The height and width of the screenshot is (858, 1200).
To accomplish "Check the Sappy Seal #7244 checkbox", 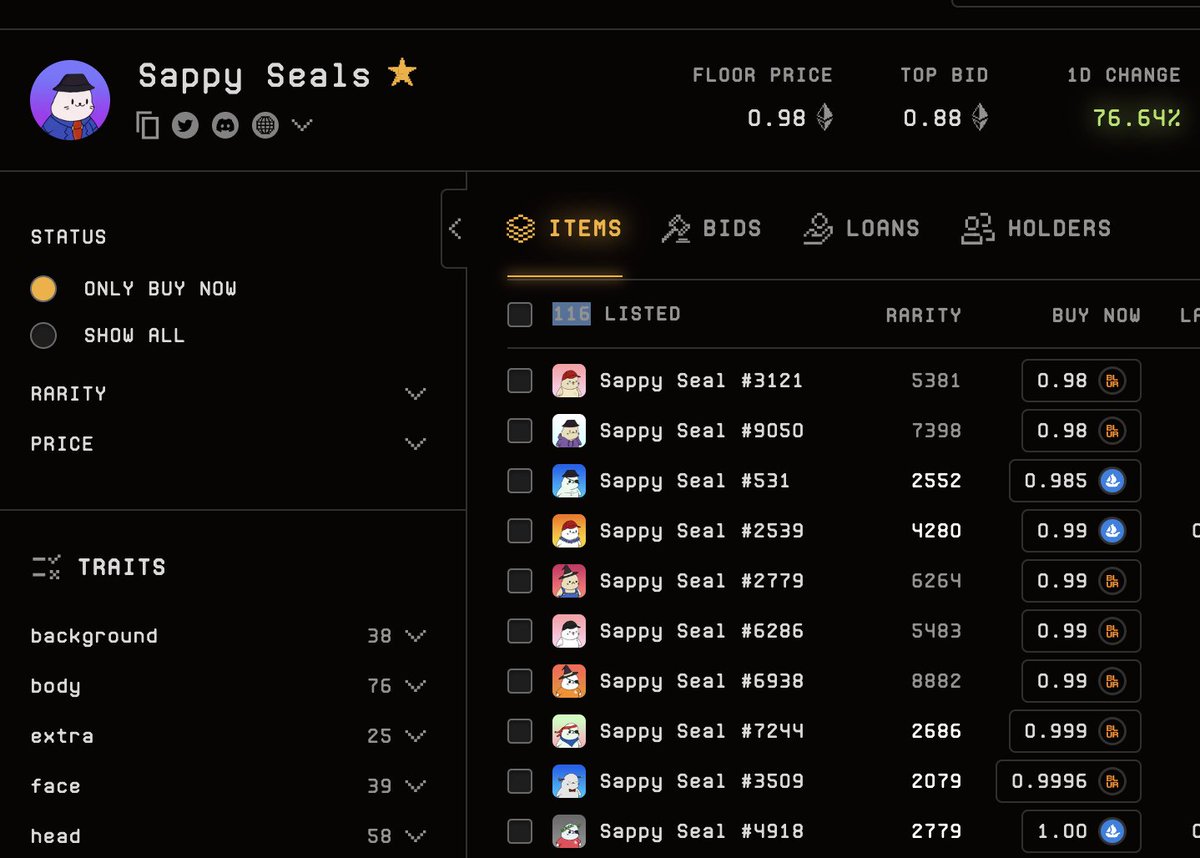I will click(520, 731).
